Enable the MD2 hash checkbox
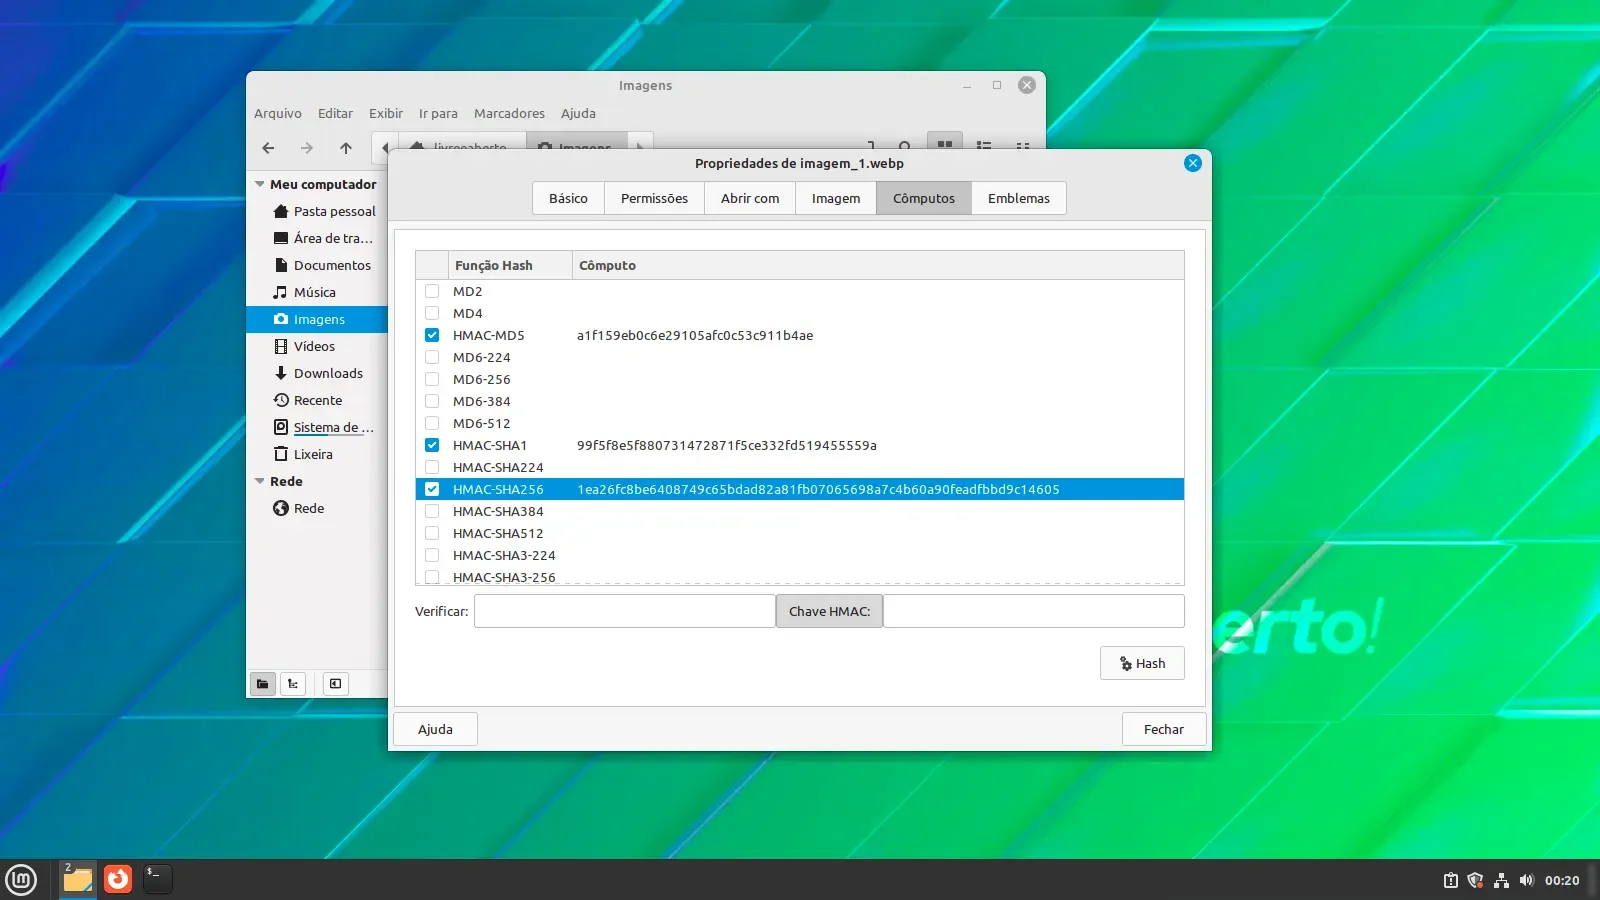1600x900 pixels. click(432, 291)
